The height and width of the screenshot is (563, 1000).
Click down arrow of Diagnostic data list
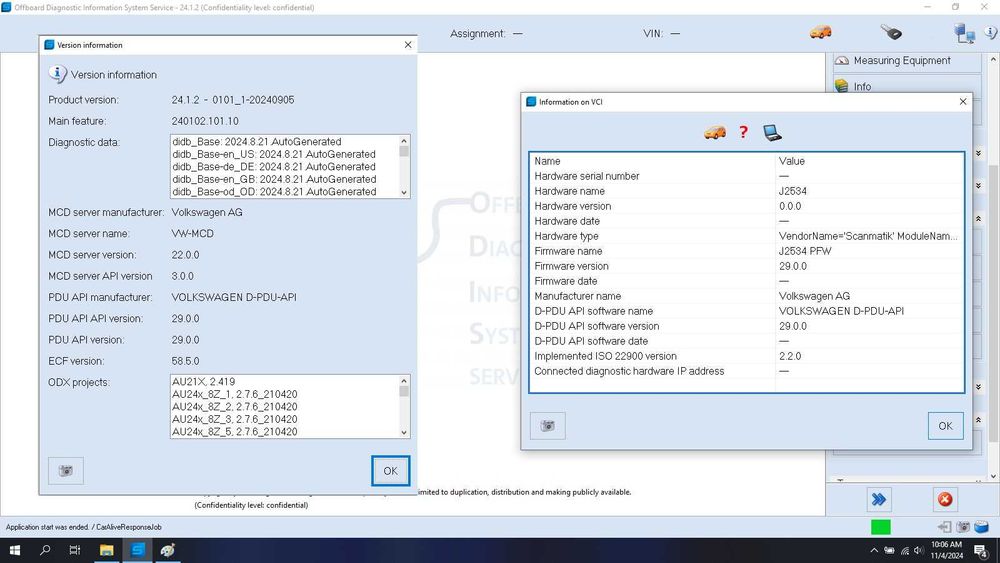404,192
